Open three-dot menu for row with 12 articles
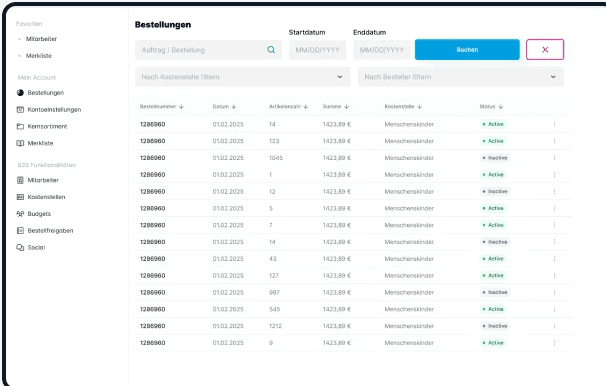 tap(554, 192)
